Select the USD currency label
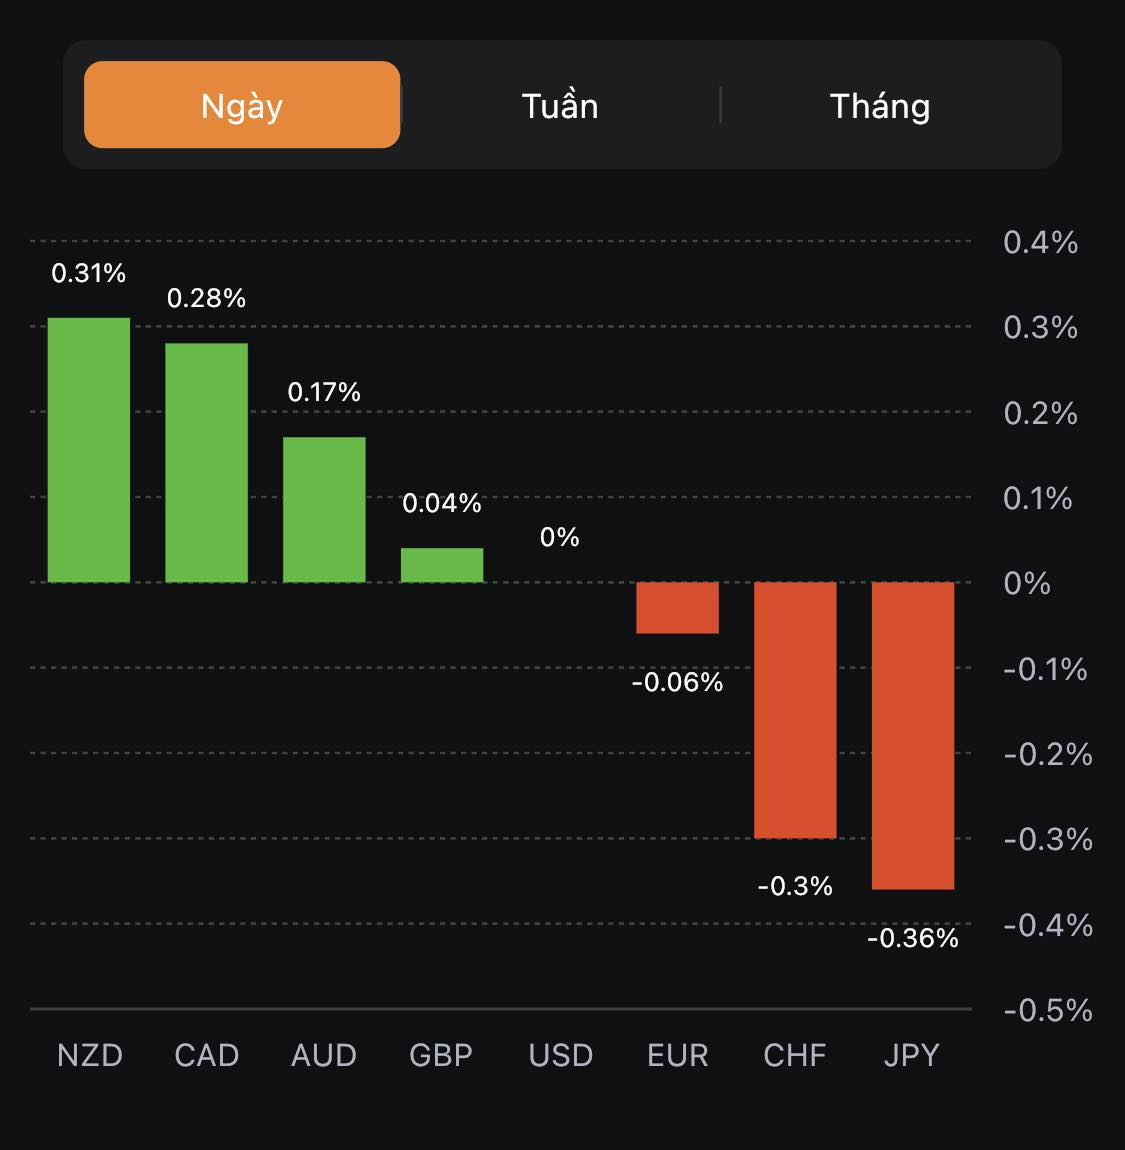Screen dimensions: 1125x1150 [x=560, y=1055]
